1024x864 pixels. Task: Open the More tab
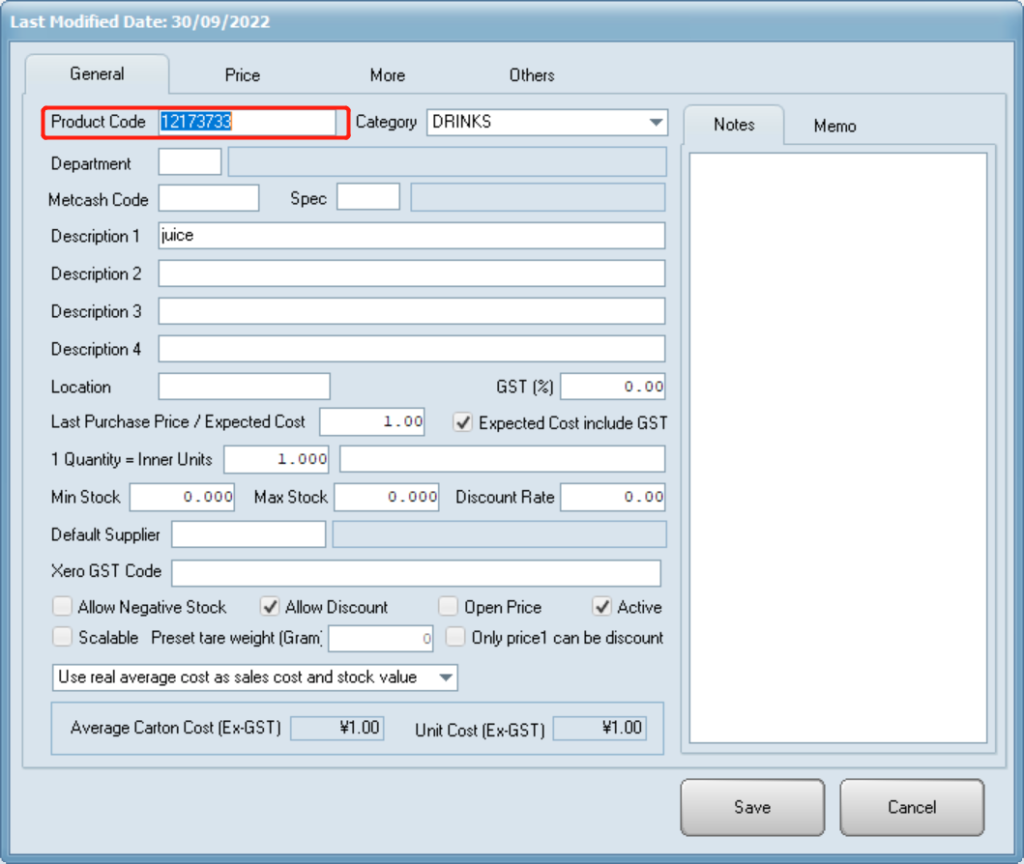387,75
